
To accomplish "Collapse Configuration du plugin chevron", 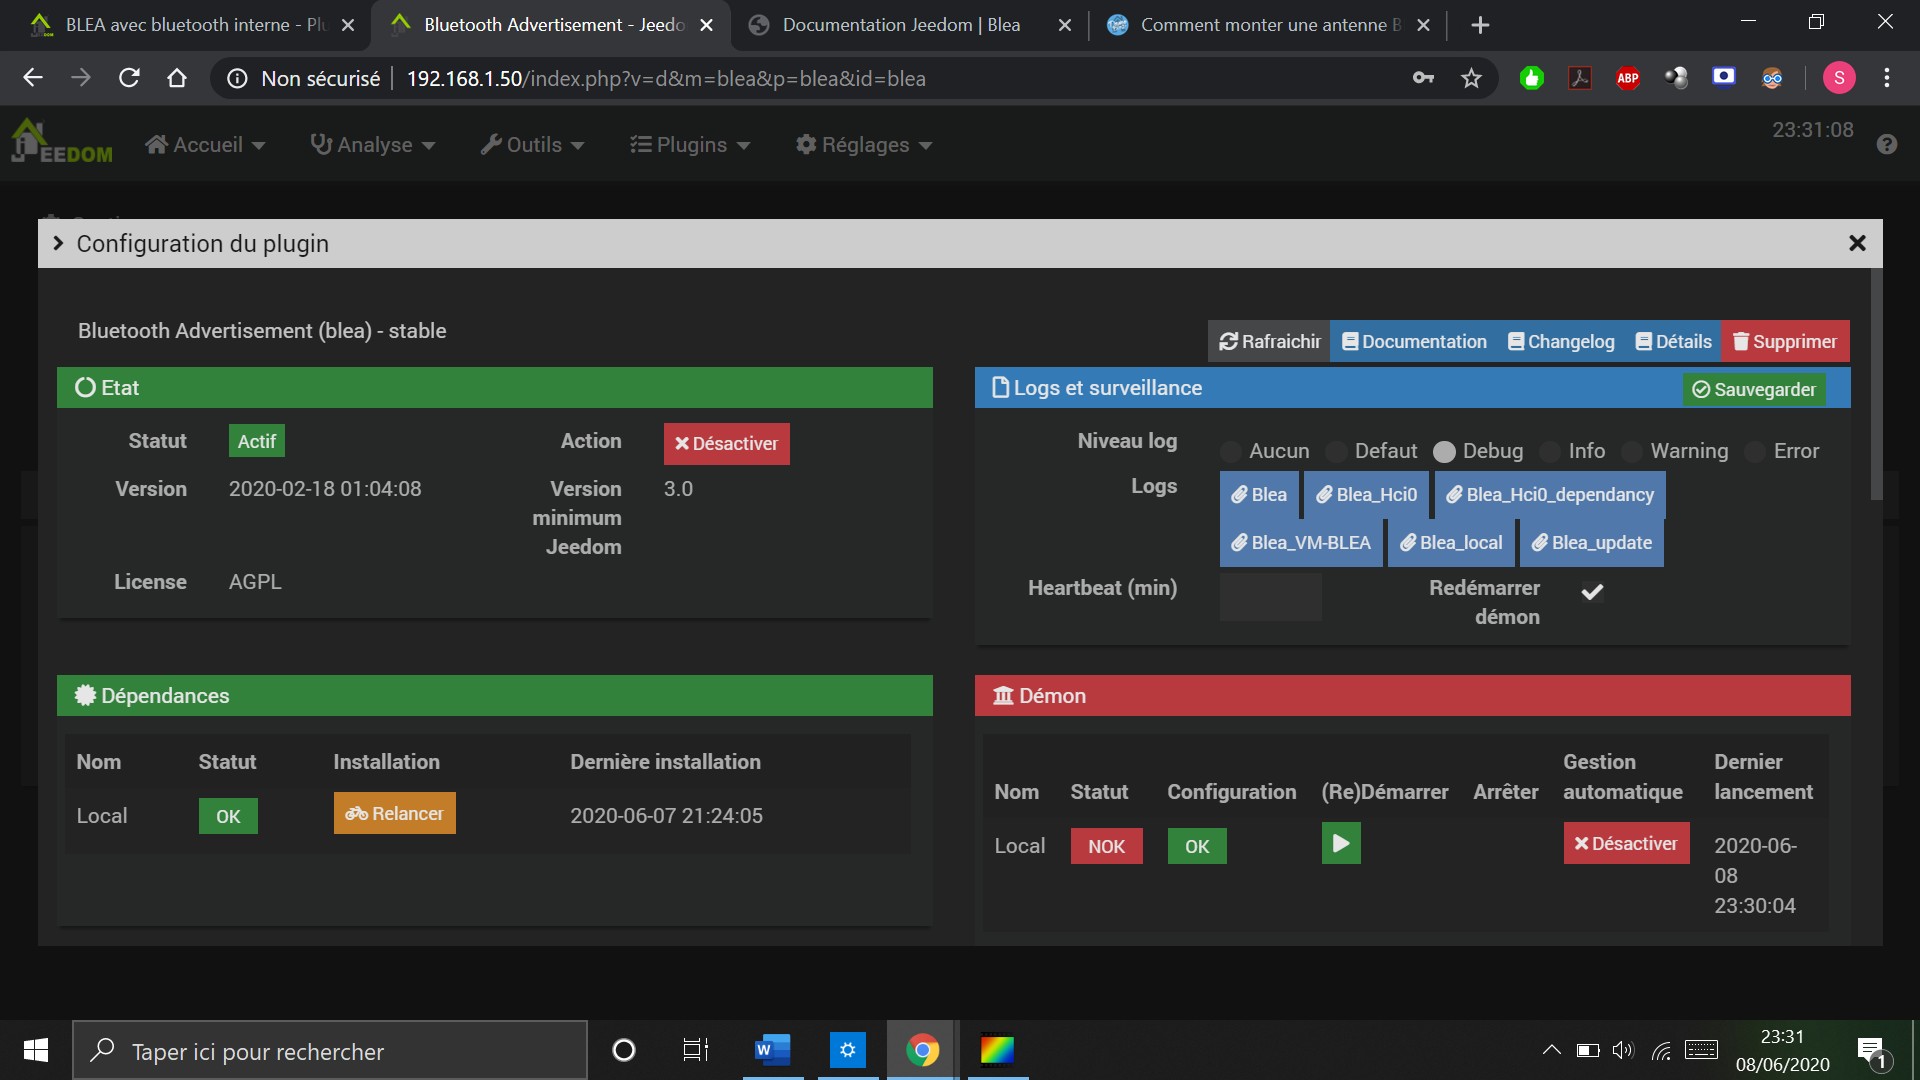I will click(x=58, y=243).
